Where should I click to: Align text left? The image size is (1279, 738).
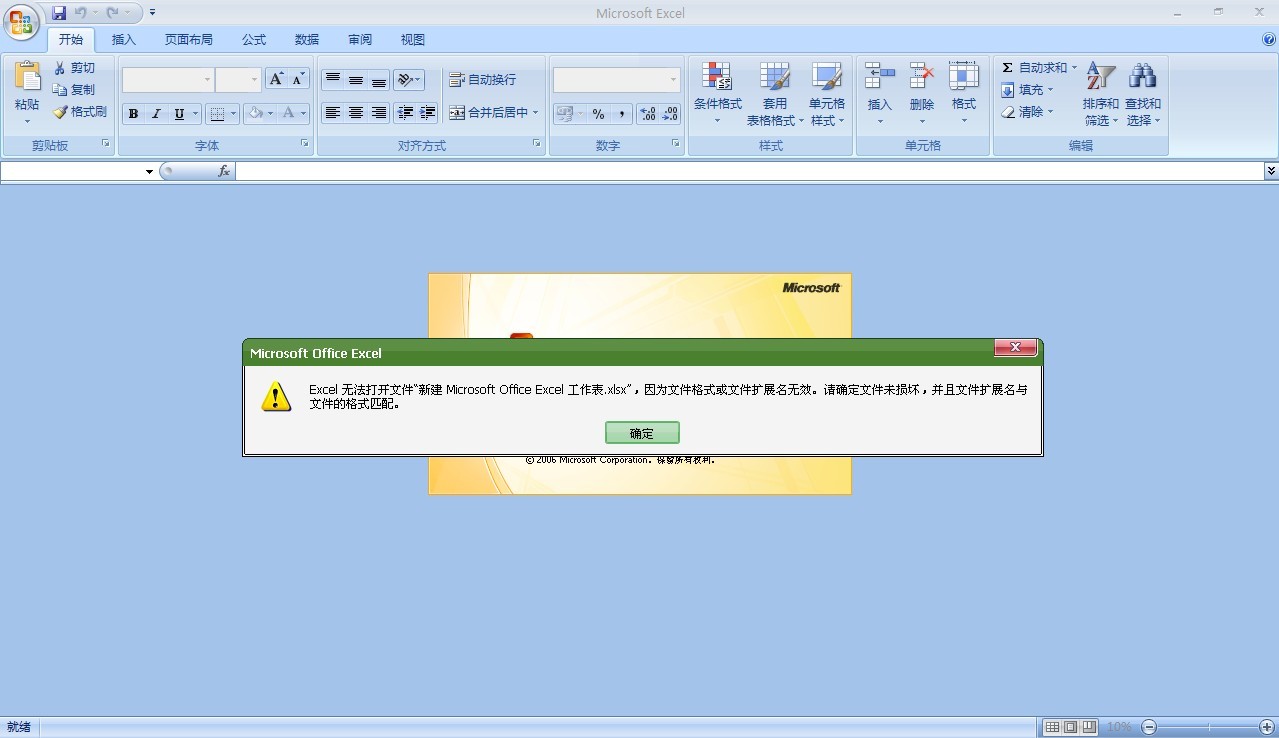pyautogui.click(x=333, y=113)
